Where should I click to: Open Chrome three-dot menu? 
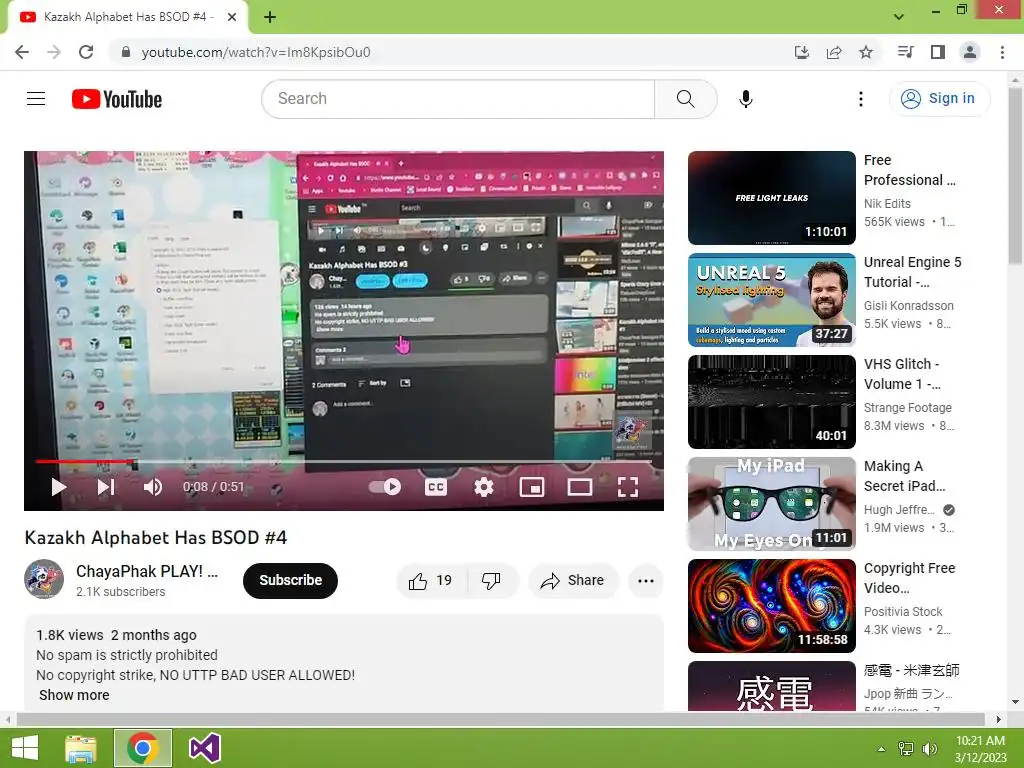click(x=1002, y=52)
